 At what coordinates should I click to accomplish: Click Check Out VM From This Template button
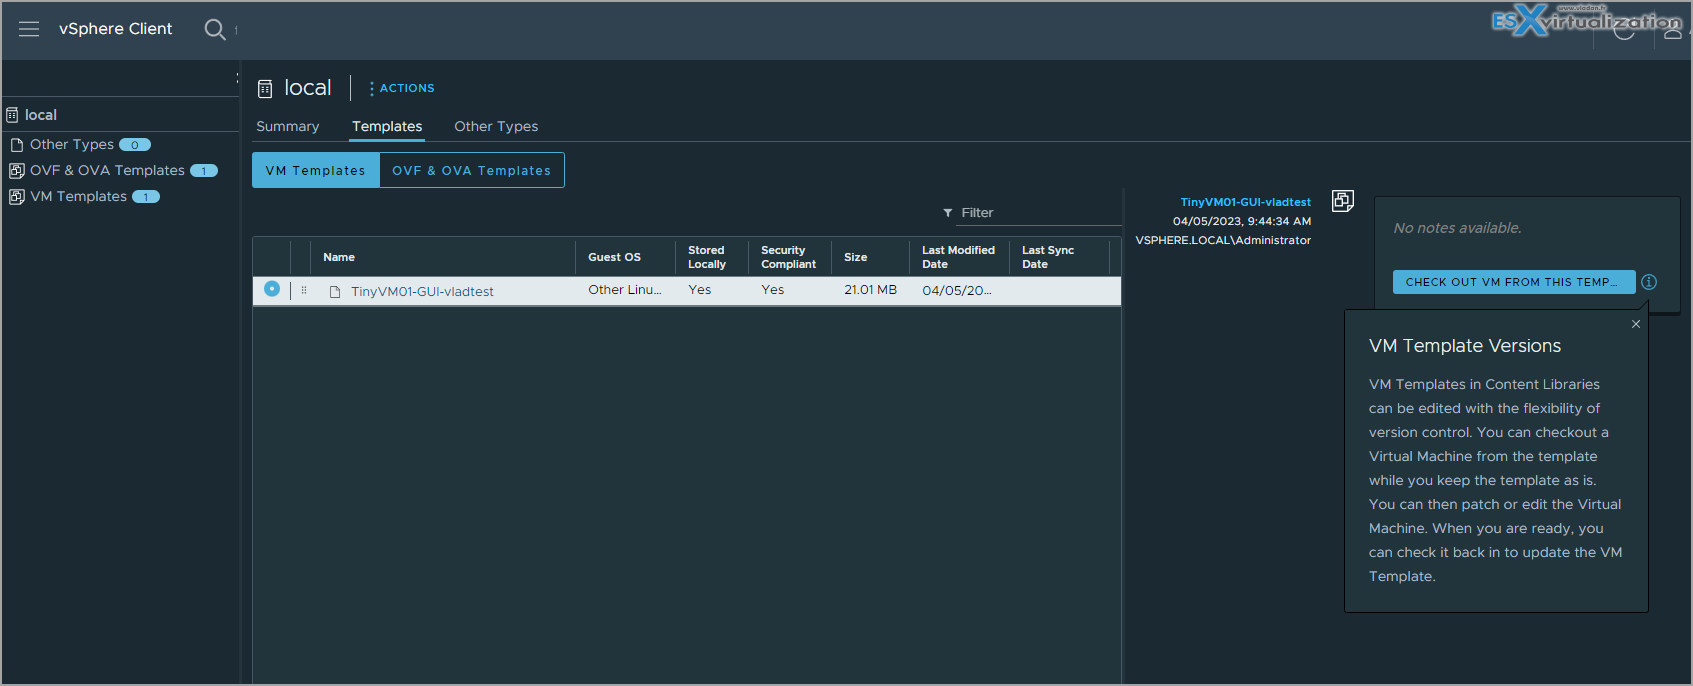[x=1514, y=282]
